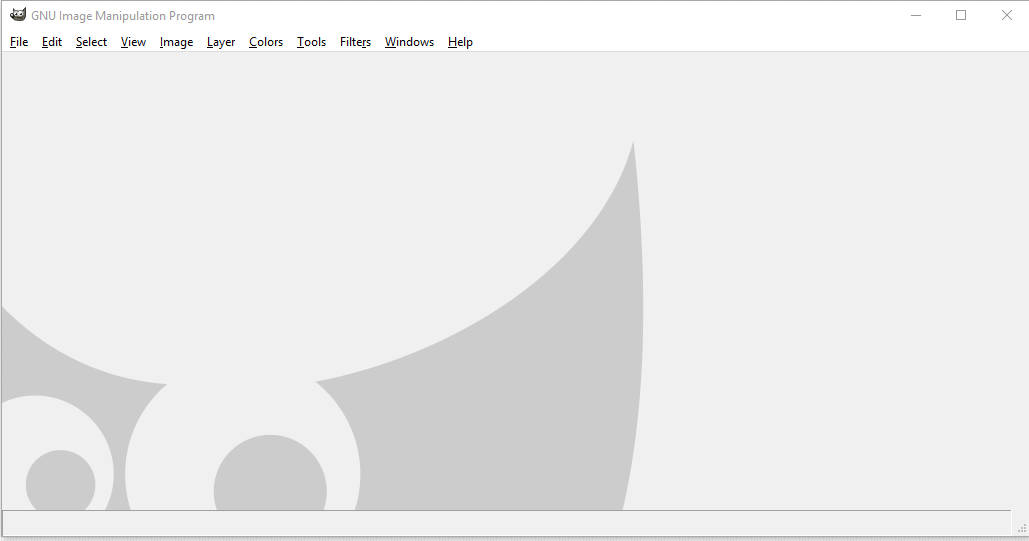Open the Tools menu
Screen dimensions: 1029x541
[312, 42]
